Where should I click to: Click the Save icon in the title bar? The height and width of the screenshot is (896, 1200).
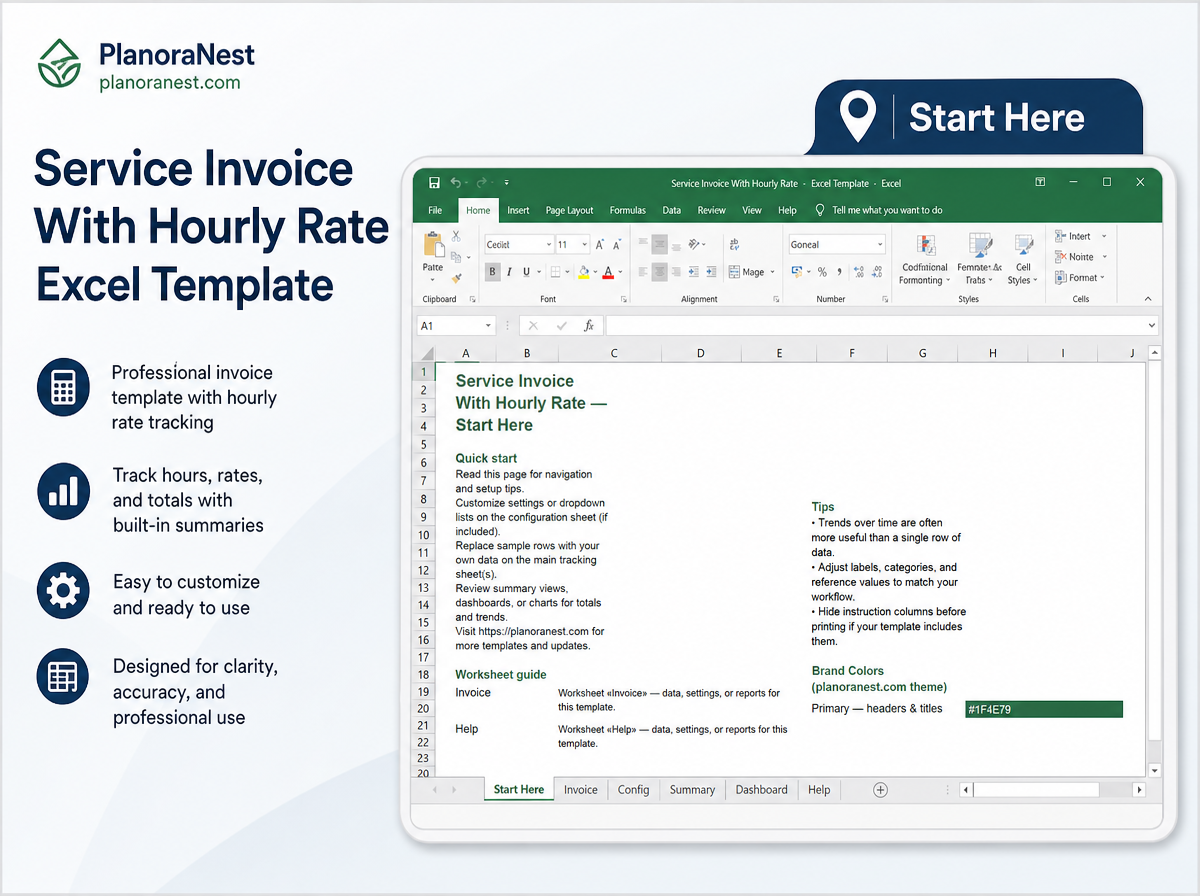point(434,183)
